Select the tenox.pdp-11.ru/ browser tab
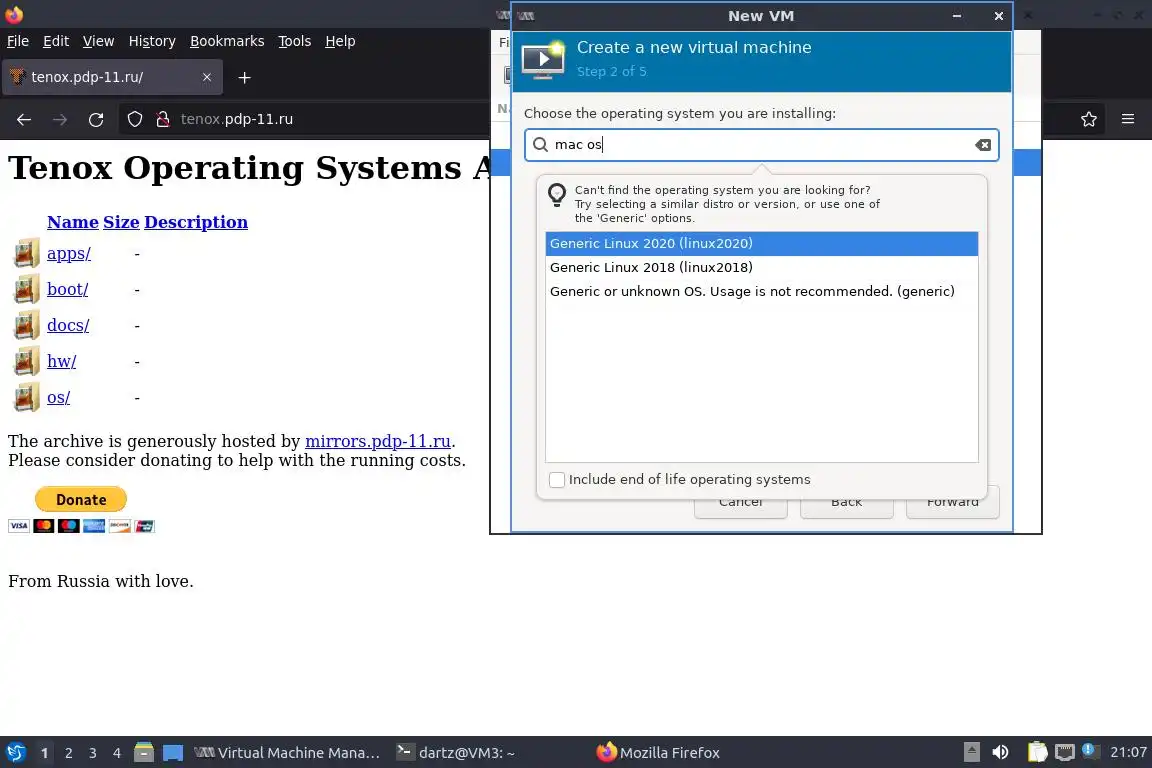 pyautogui.click(x=112, y=77)
